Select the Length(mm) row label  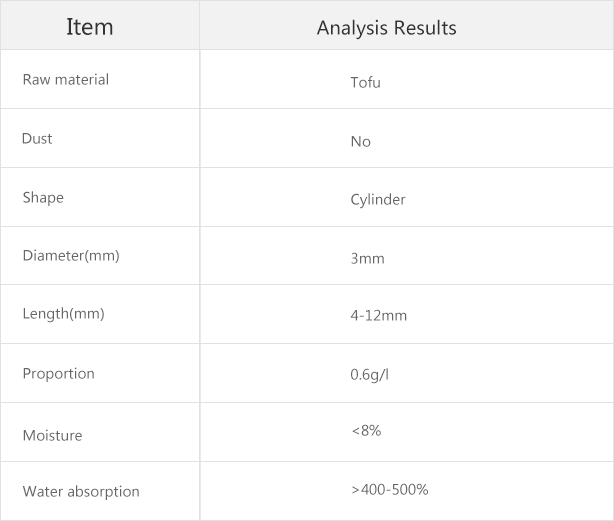[x=63, y=314]
